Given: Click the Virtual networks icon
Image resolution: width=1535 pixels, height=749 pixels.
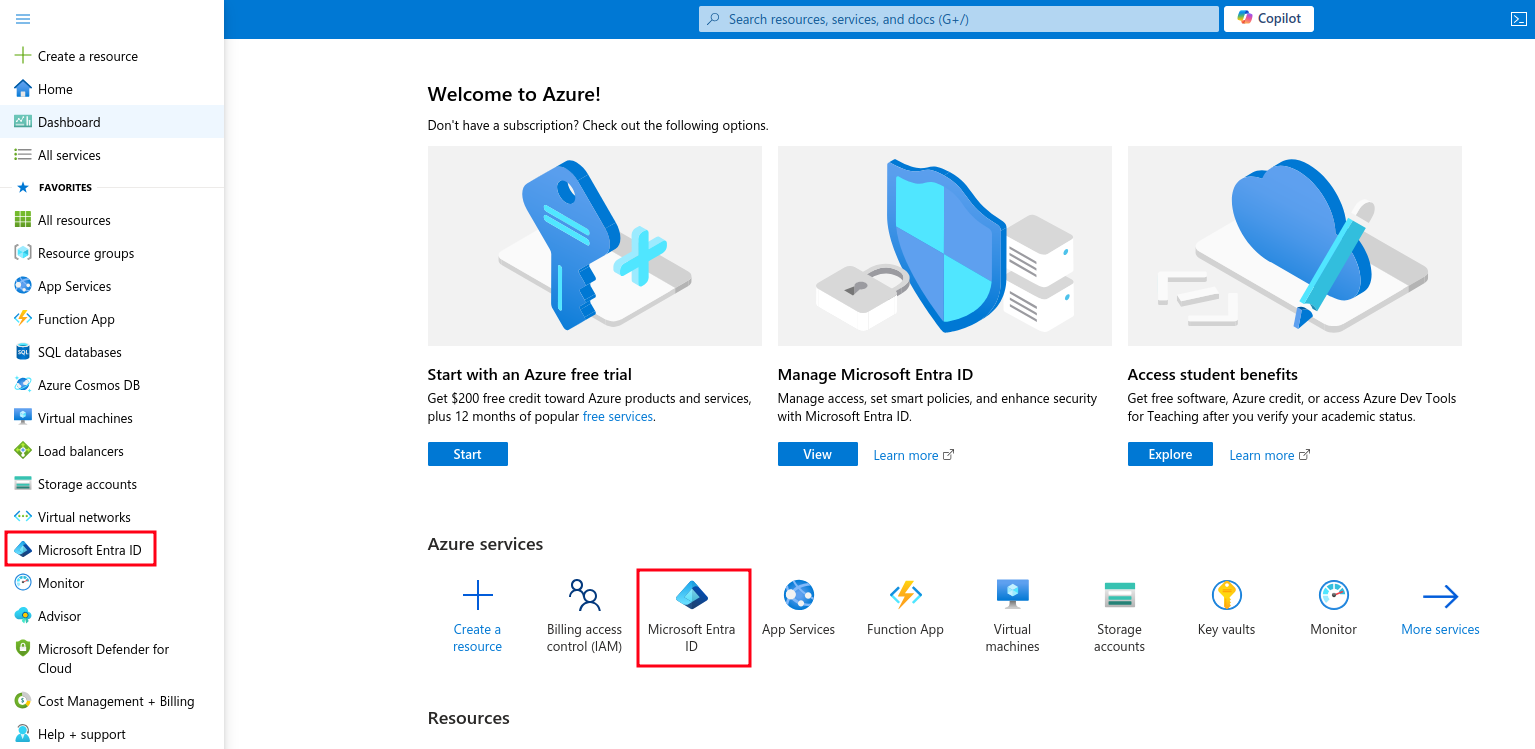Looking at the screenshot, I should click(x=23, y=517).
